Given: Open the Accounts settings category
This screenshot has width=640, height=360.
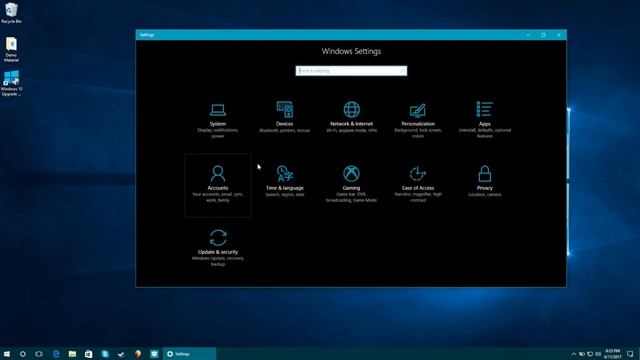Looking at the screenshot, I should 218,185.
